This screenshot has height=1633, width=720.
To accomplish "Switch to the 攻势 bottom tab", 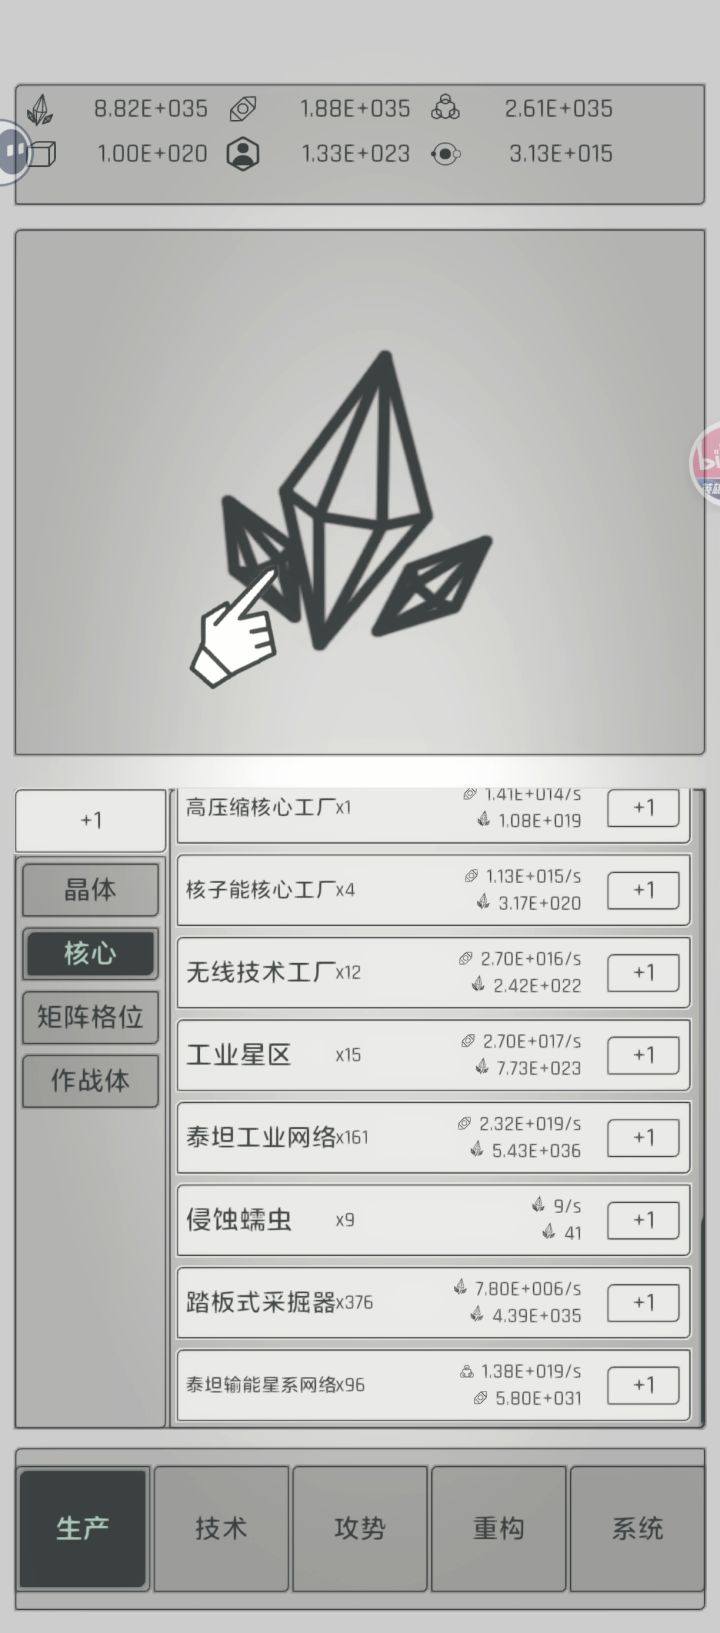I will 360,1528.
